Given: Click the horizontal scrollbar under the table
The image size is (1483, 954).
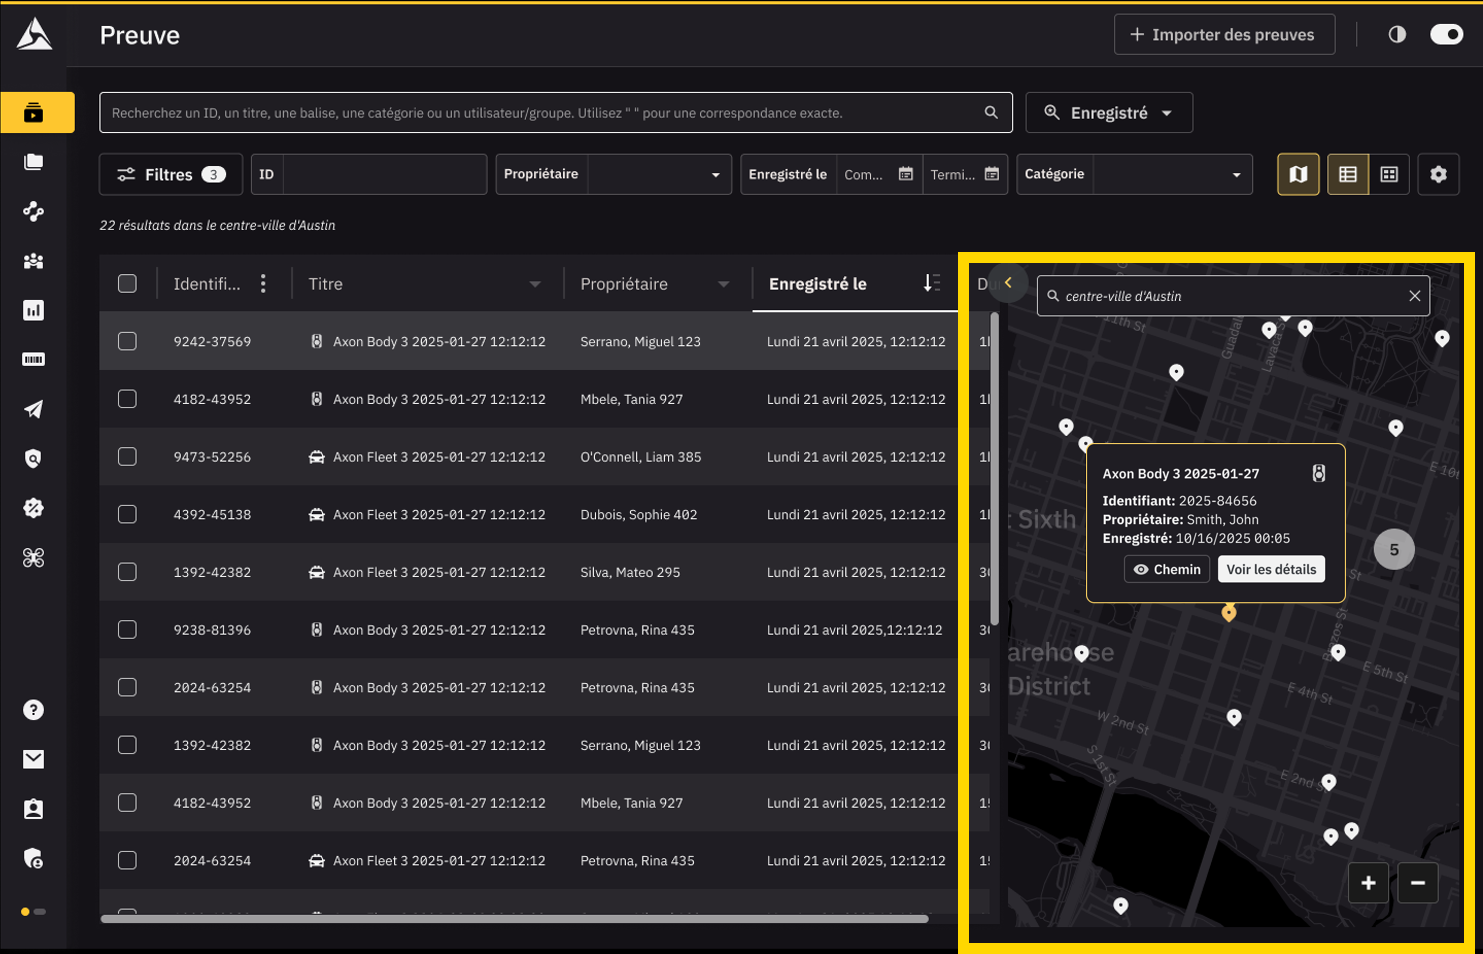Looking at the screenshot, I should 514,918.
